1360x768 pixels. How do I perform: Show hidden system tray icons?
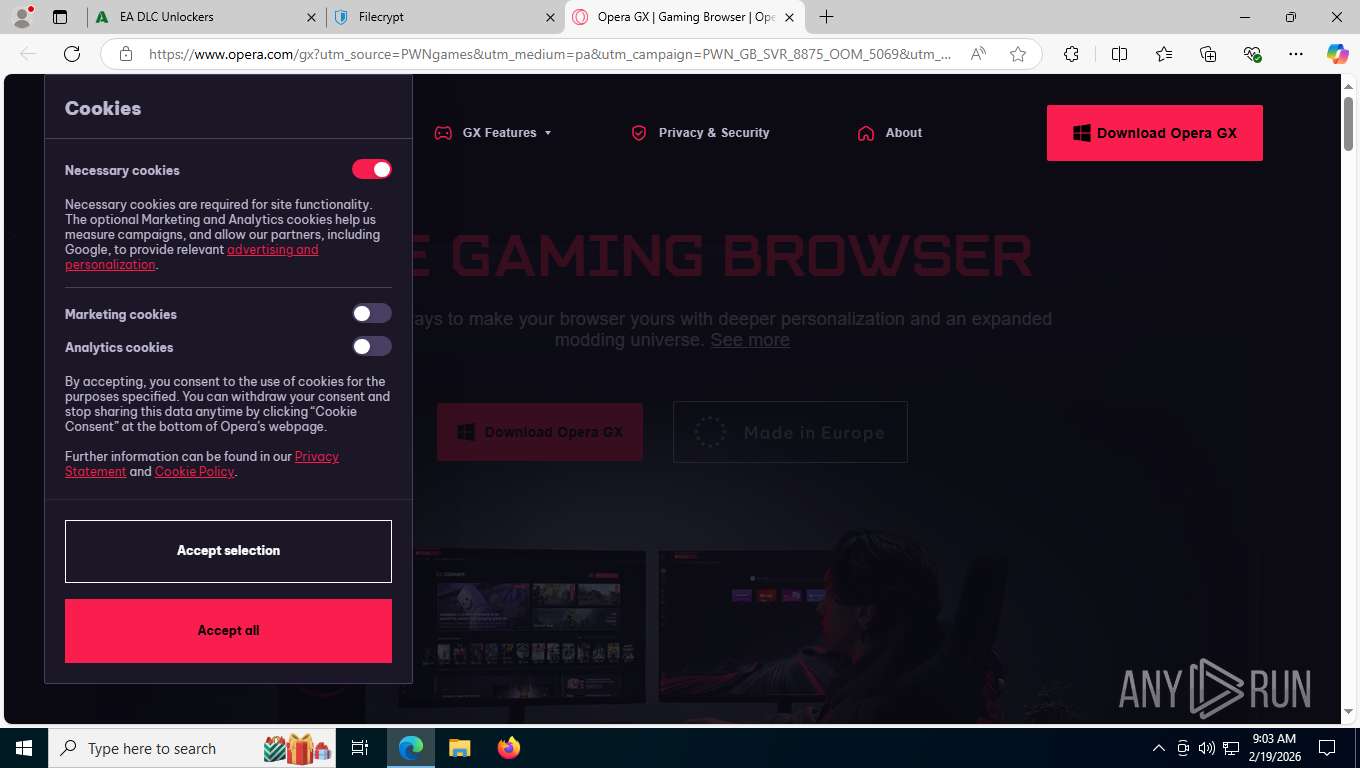tap(1159, 748)
